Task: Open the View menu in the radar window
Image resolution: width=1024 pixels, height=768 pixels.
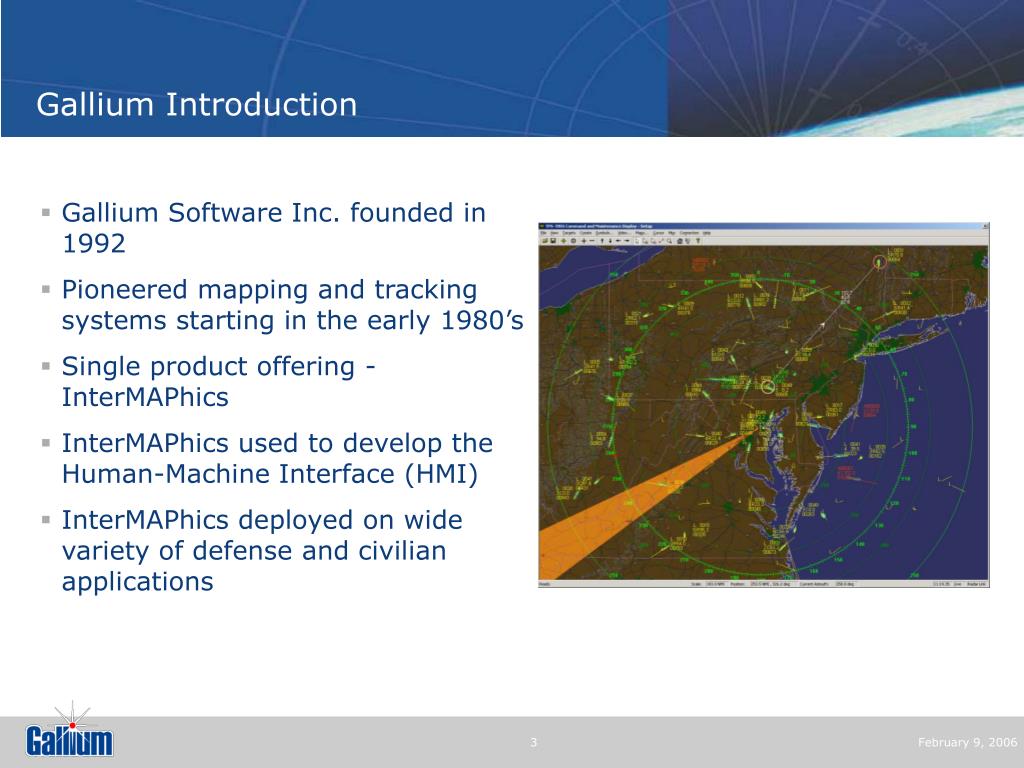Action: point(554,233)
